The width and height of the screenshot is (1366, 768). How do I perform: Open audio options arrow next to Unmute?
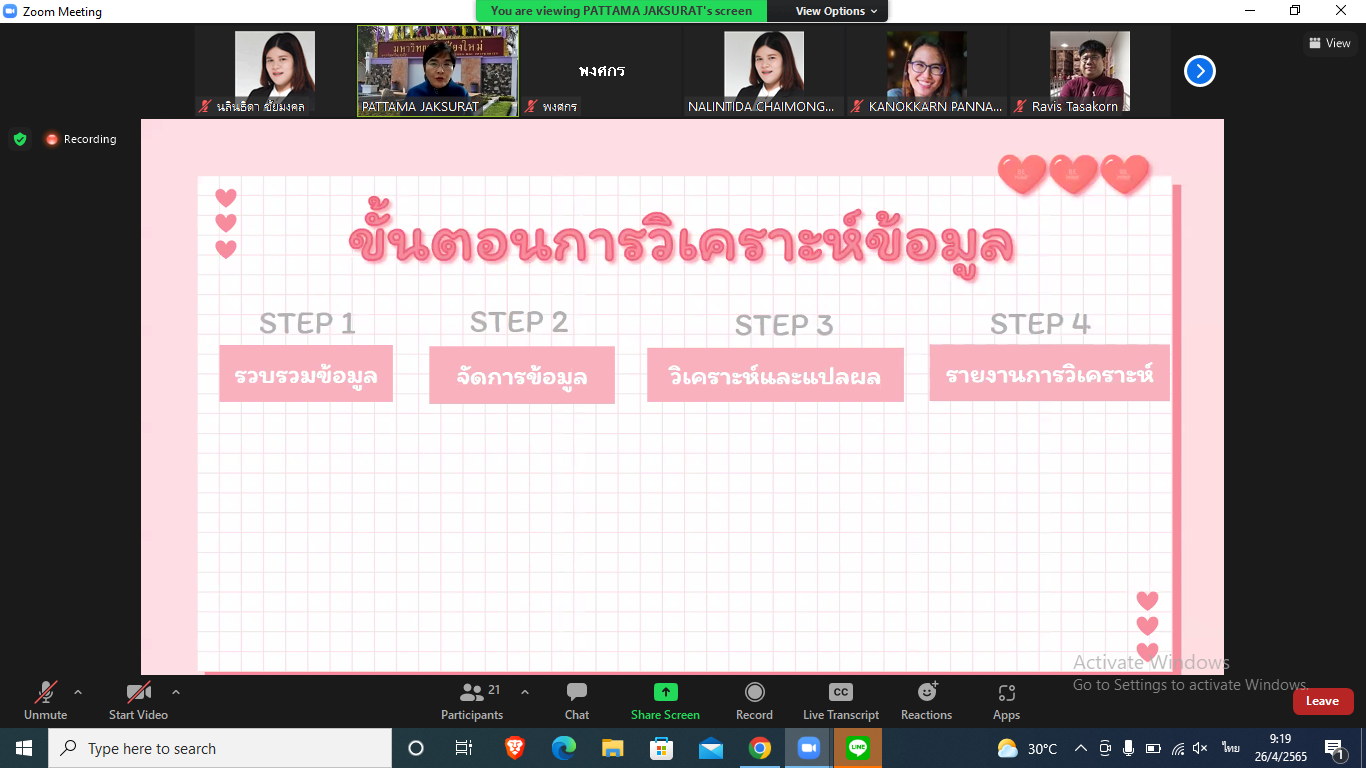coord(78,692)
